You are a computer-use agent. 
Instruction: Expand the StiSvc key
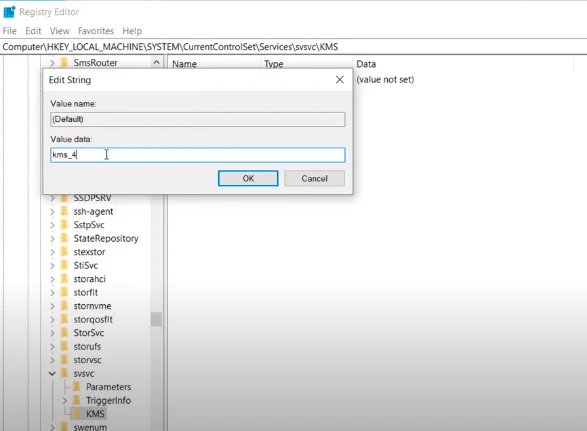click(52, 265)
